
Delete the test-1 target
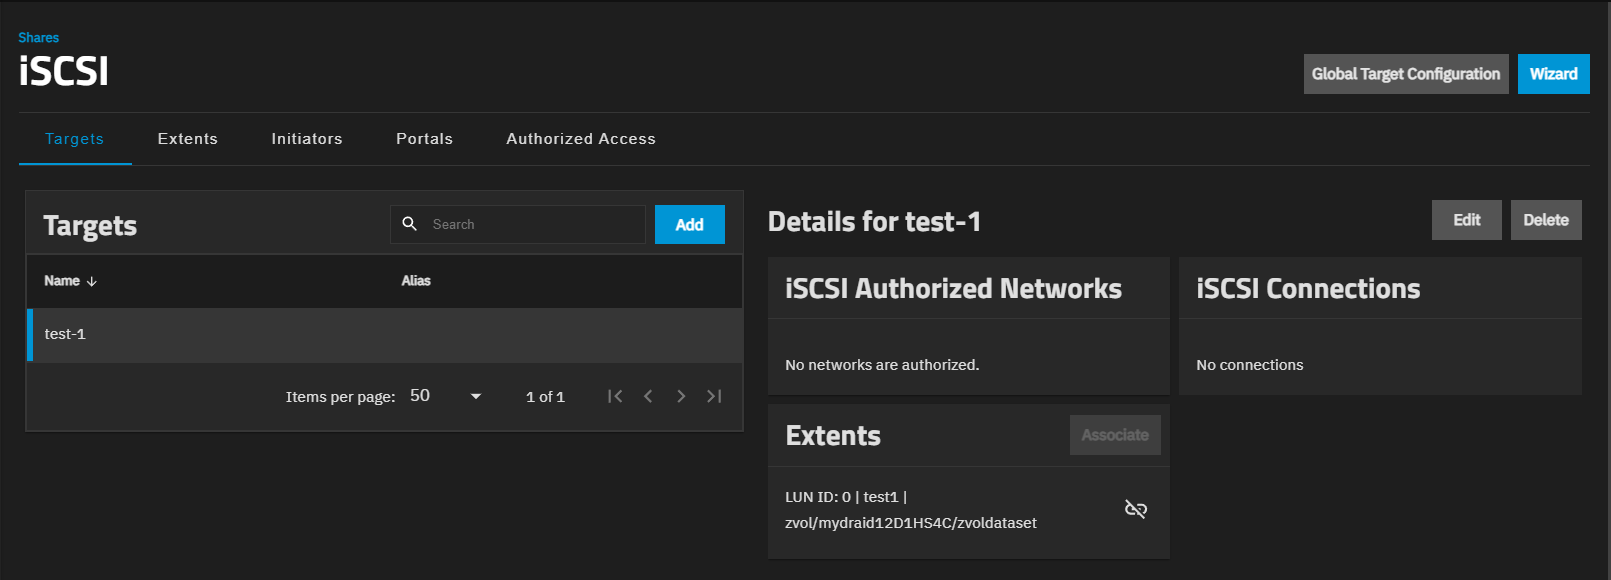coord(1545,220)
